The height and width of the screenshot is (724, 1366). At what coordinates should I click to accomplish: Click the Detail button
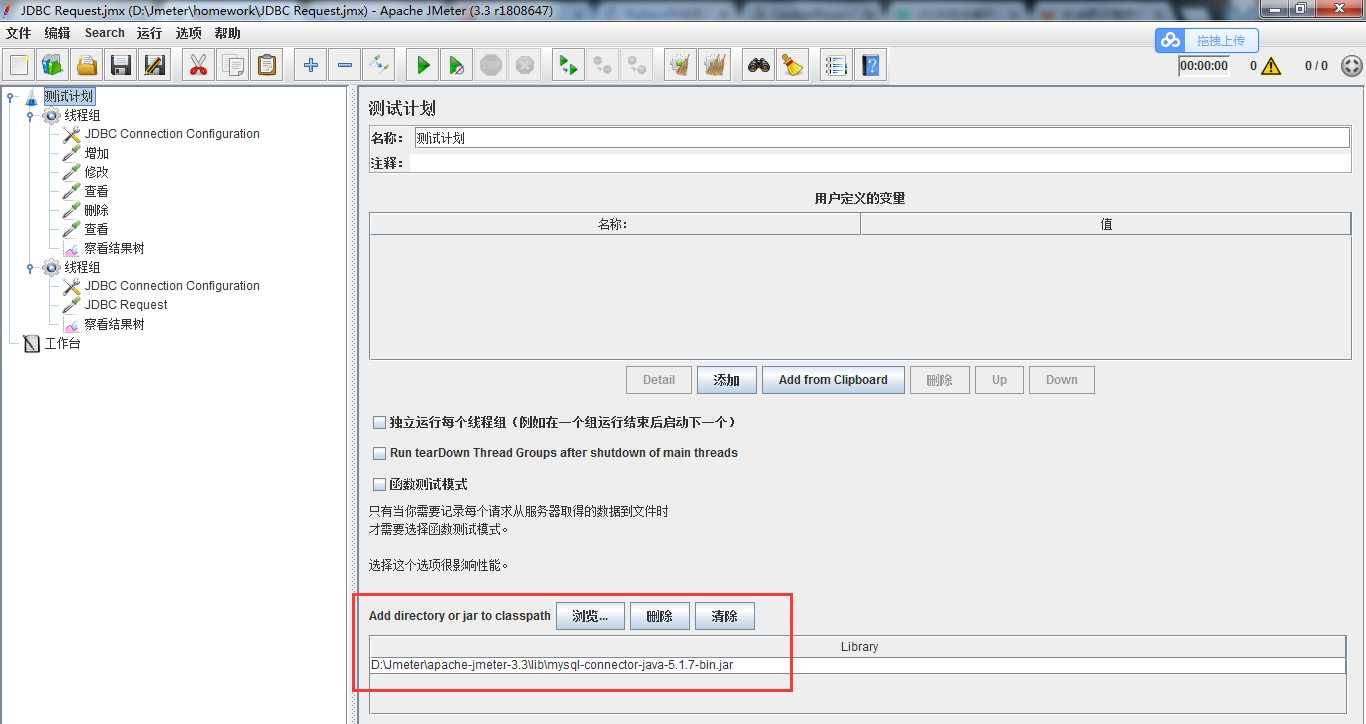click(659, 380)
